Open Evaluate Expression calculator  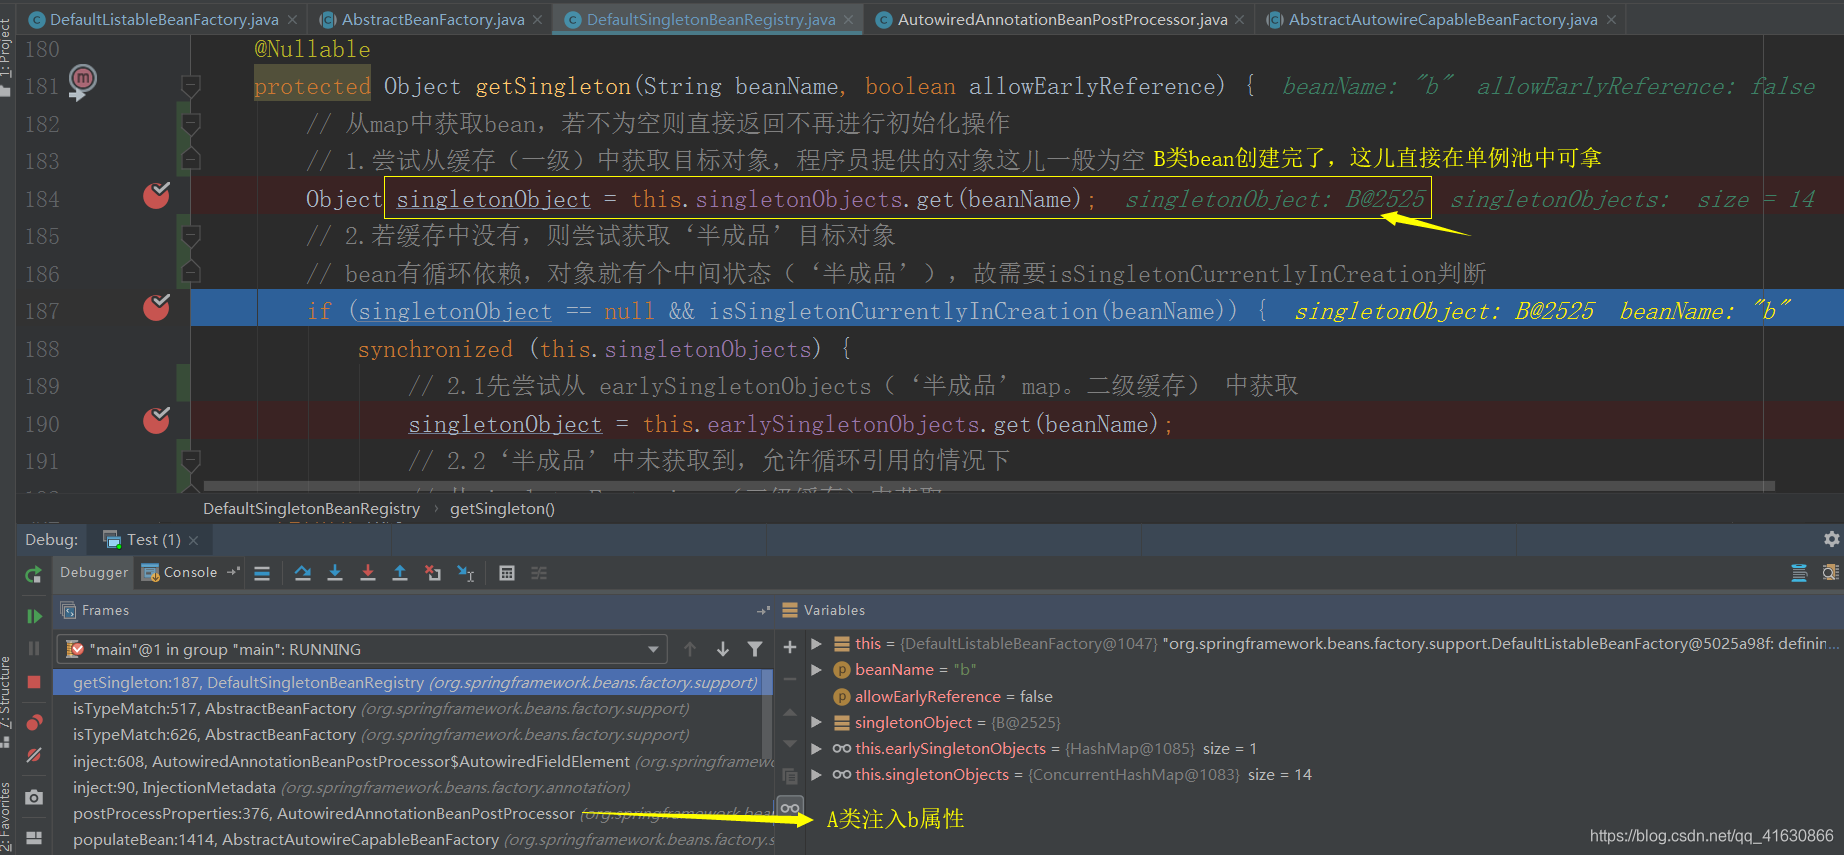click(x=507, y=573)
